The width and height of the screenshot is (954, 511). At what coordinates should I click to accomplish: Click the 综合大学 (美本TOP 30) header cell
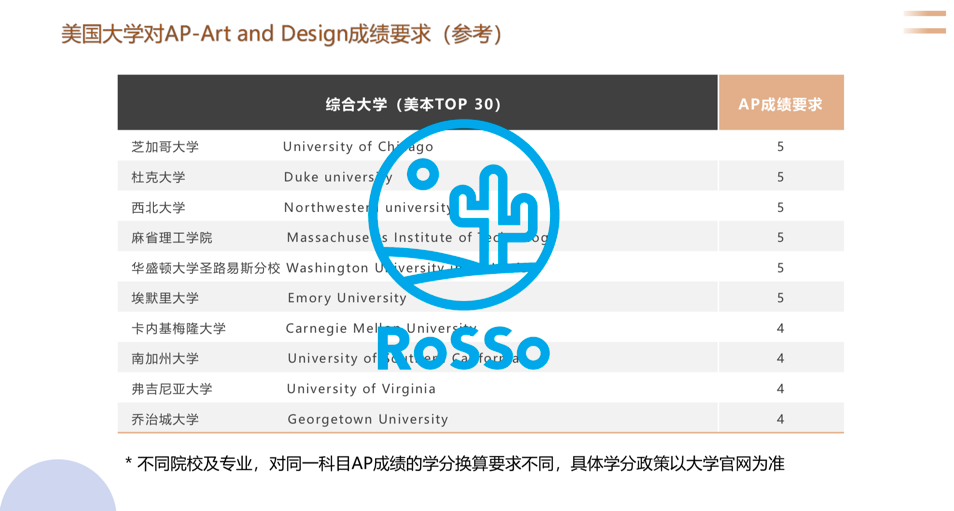417,103
